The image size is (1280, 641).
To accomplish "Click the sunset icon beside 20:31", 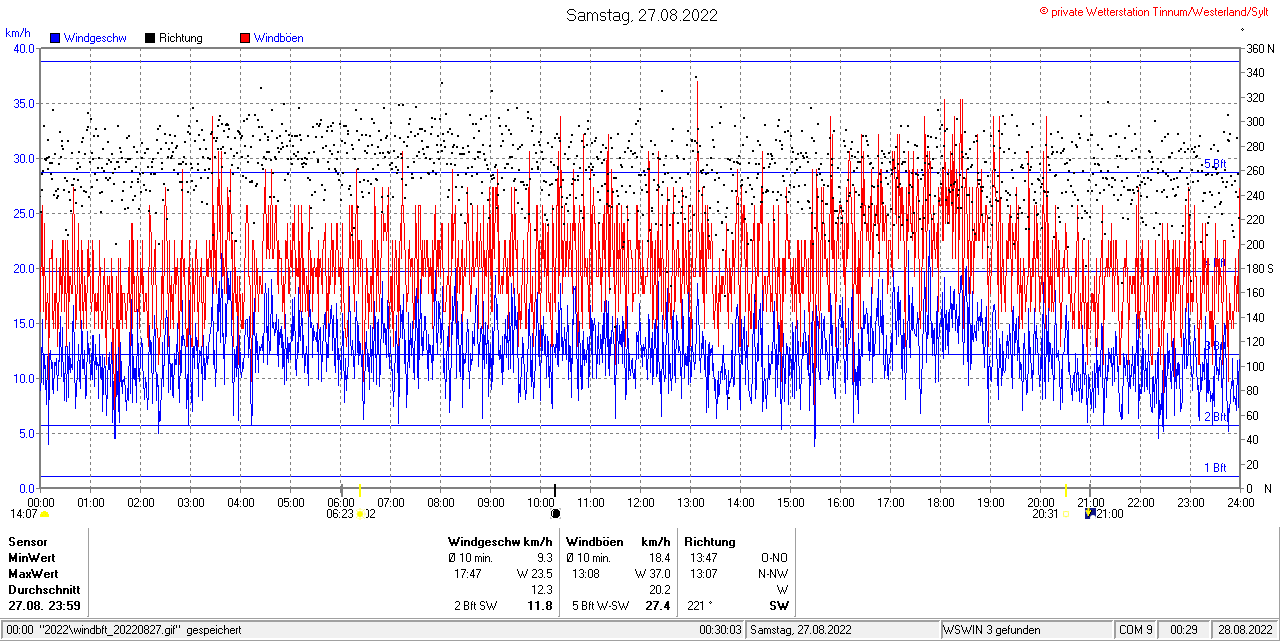I will (x=1066, y=514).
